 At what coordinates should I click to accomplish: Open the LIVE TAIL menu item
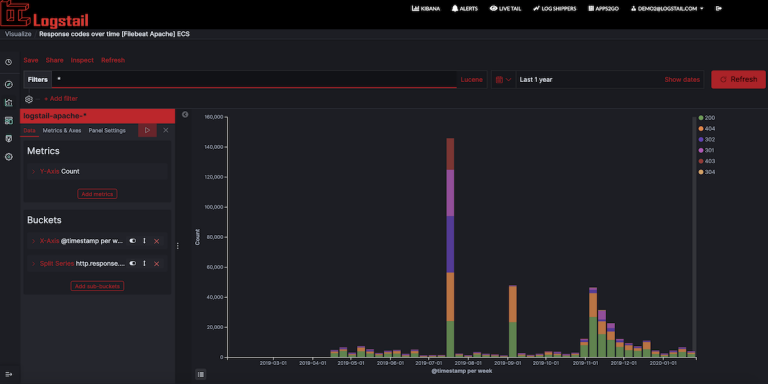click(505, 8)
